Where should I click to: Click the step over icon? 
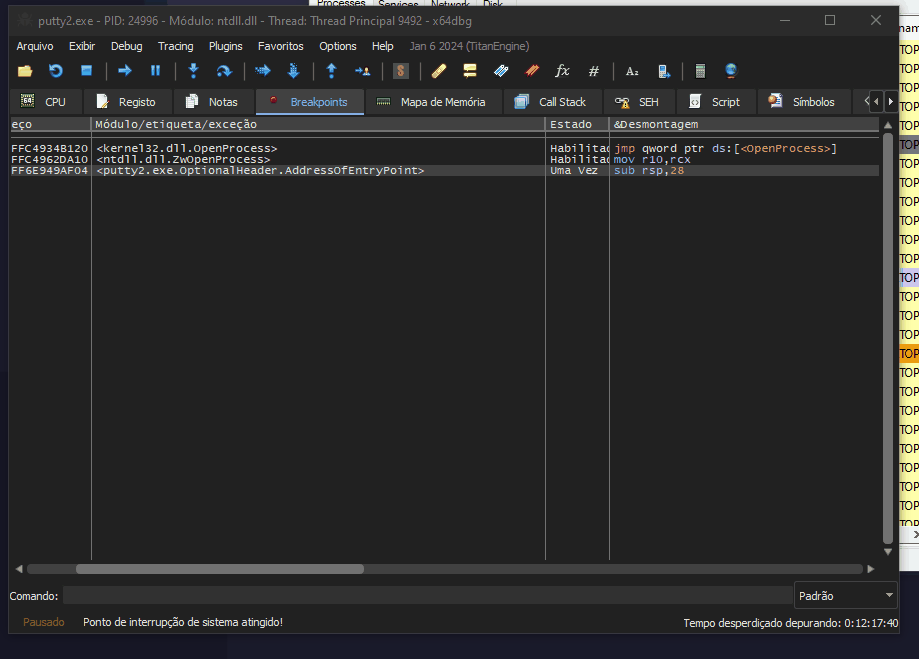click(x=224, y=71)
